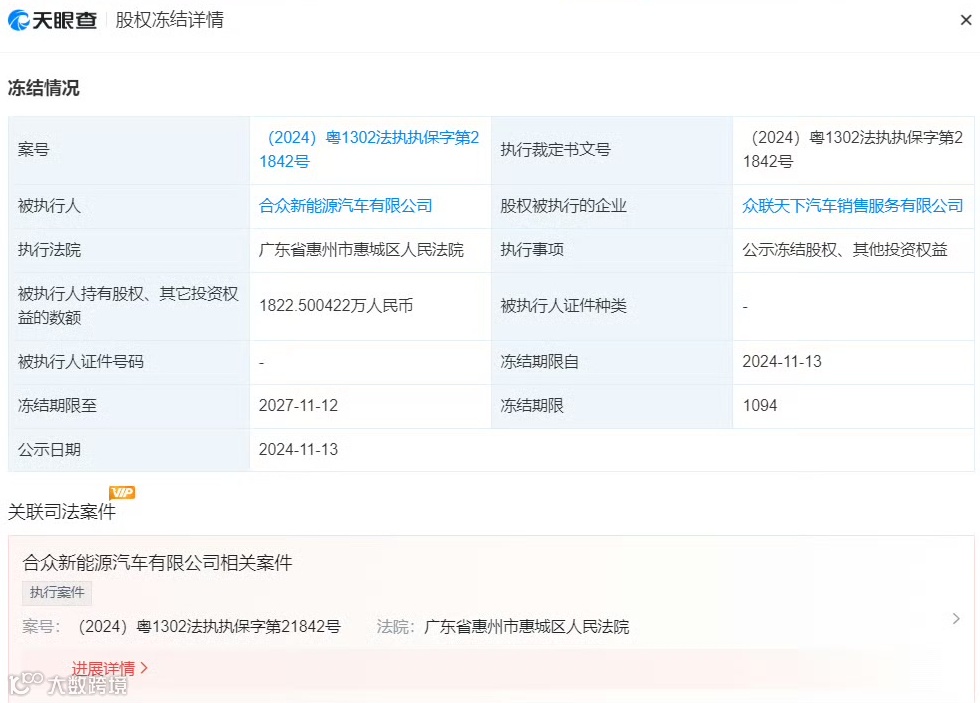Select the 被执行人证件号码 label

point(81,361)
